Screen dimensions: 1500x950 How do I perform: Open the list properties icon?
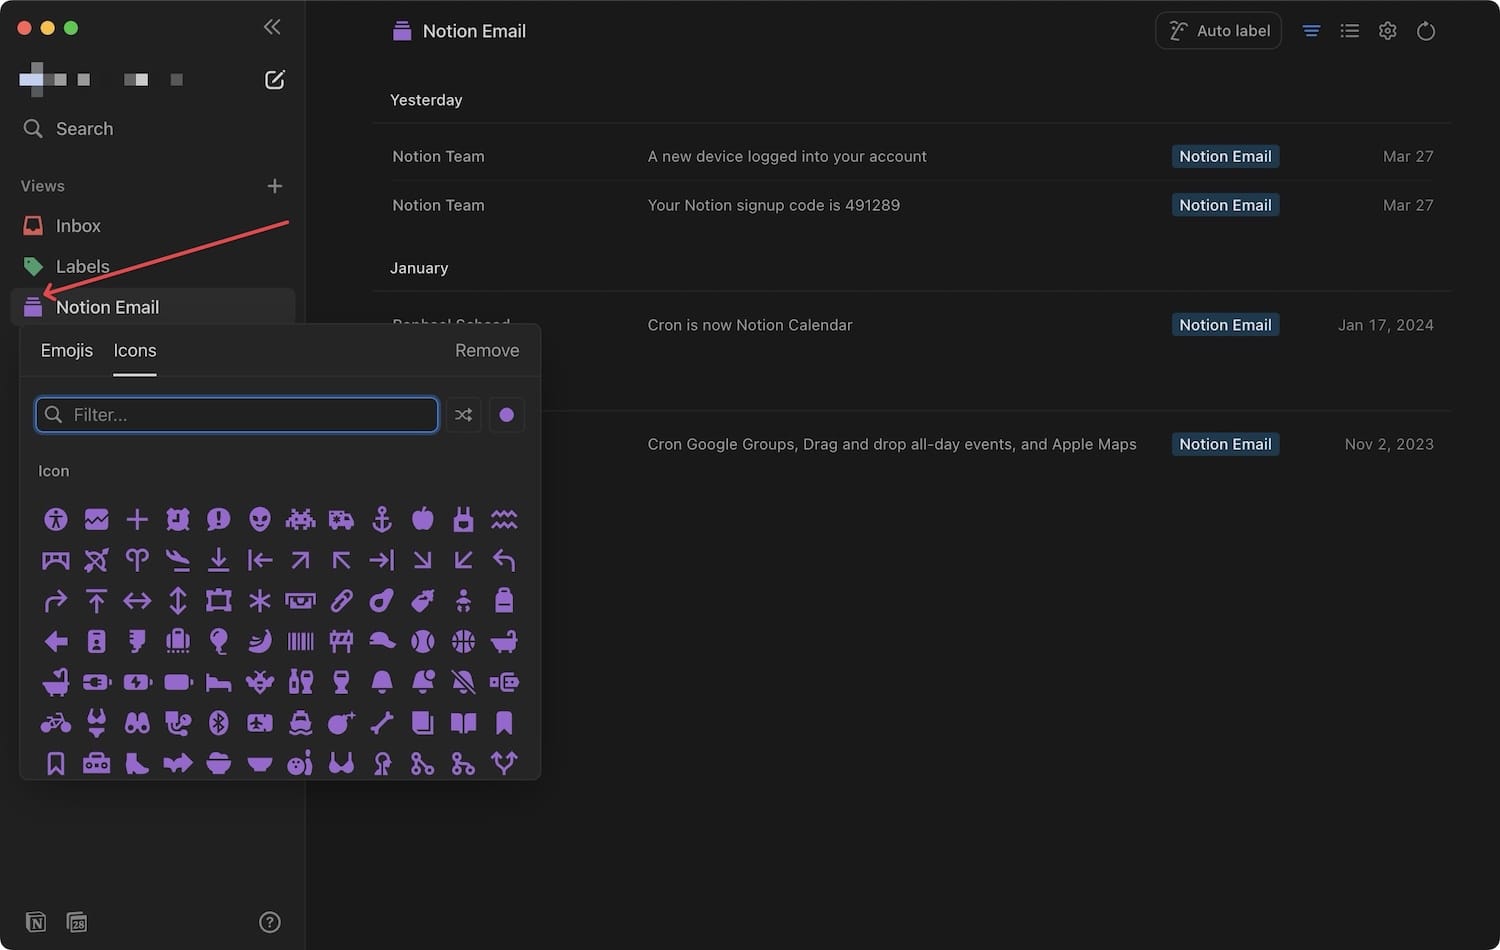point(1350,31)
